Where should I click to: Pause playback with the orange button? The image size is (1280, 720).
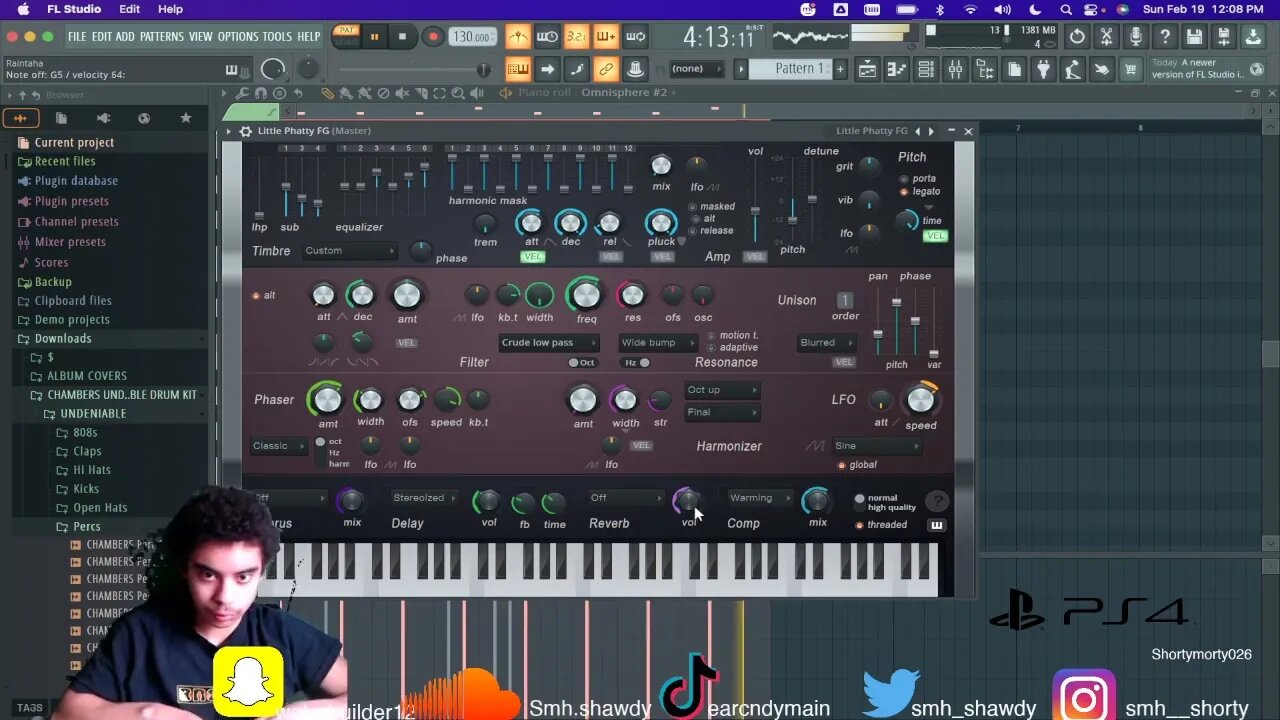[x=375, y=37]
